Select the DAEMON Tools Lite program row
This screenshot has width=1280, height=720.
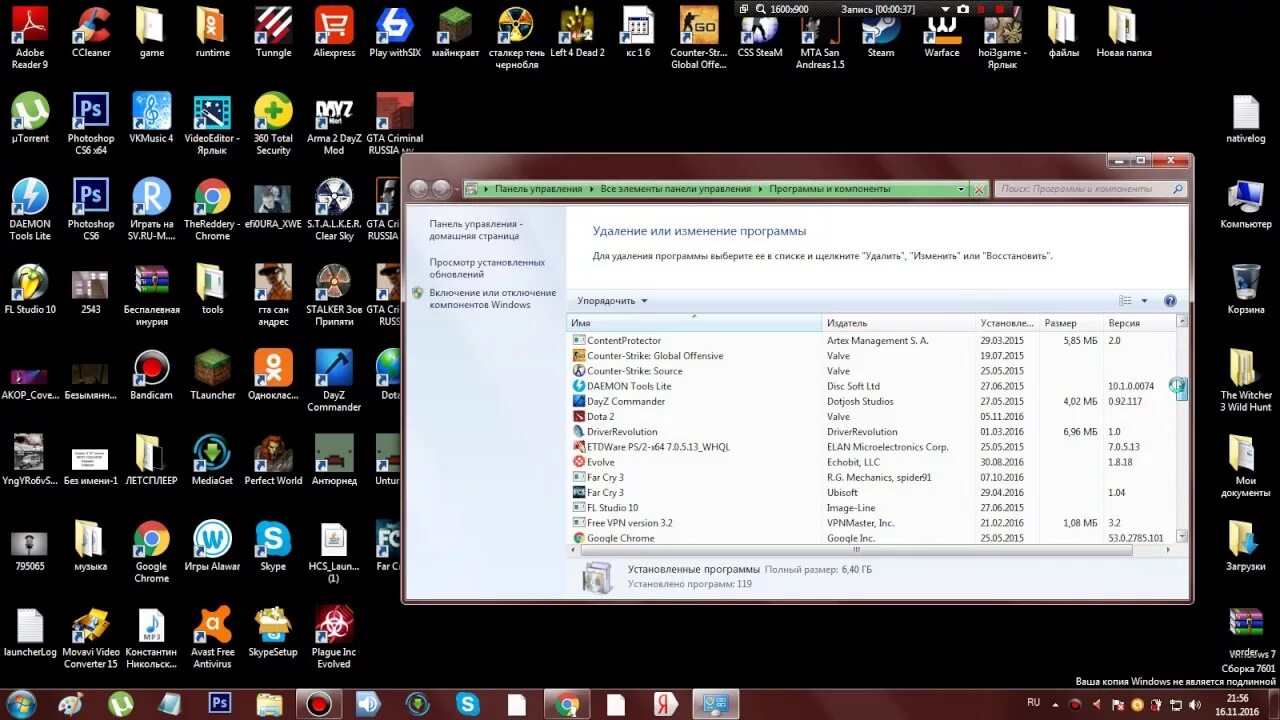(x=871, y=386)
